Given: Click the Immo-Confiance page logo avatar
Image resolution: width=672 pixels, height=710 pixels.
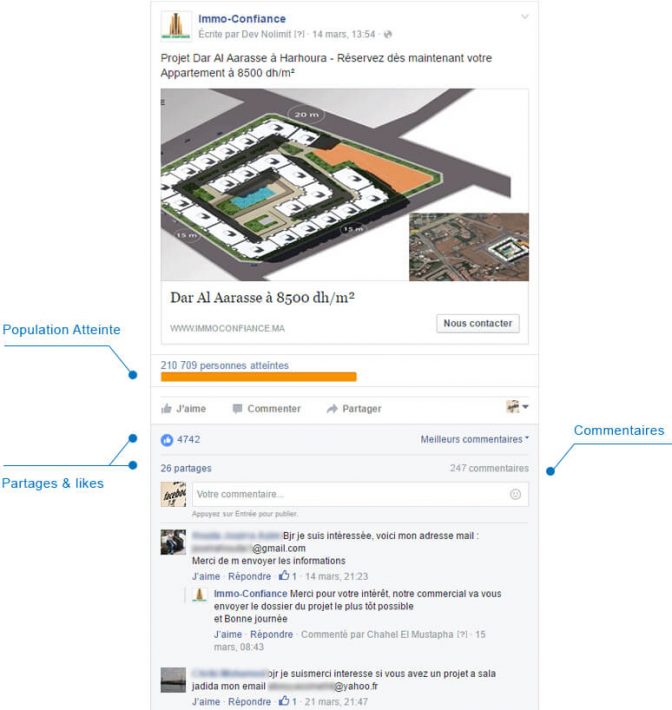Looking at the screenshot, I should click(x=176, y=26).
